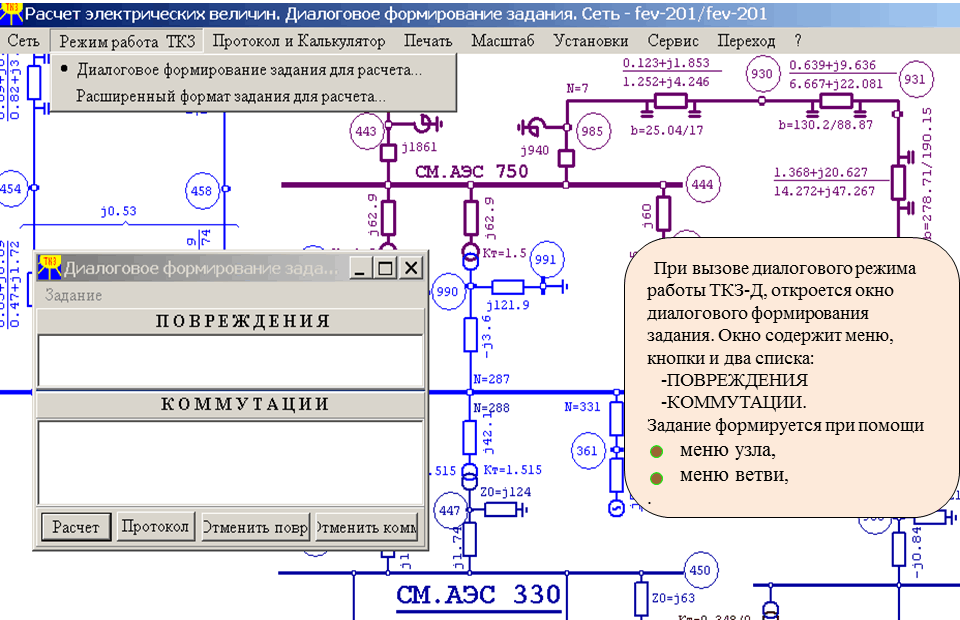
Task: Open the Протокол и Калькулятор menu
Action: point(298,41)
